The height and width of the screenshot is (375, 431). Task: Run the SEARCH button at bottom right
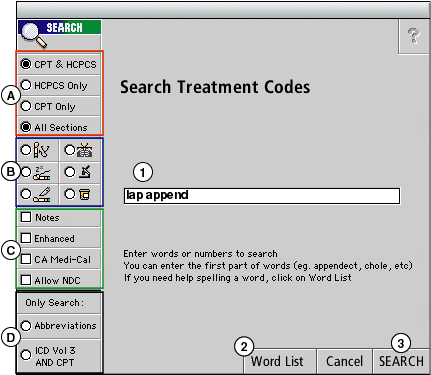(401, 361)
